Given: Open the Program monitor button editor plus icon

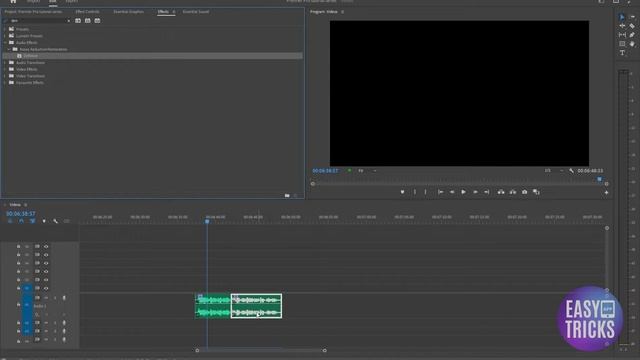Looking at the screenshot, I should 607,193.
